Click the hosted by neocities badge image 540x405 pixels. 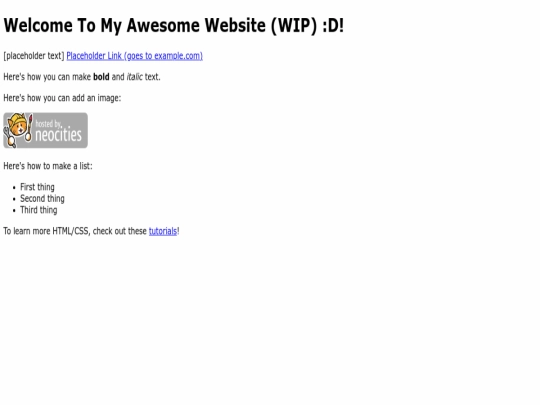coord(45,131)
